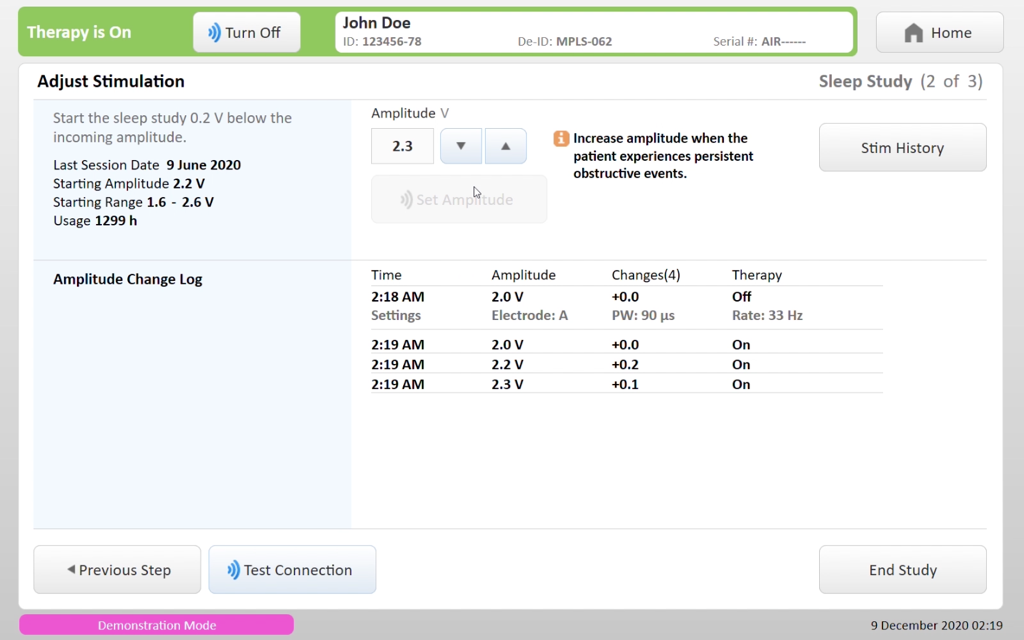Click the back arrow icon on Previous Step

(71, 569)
